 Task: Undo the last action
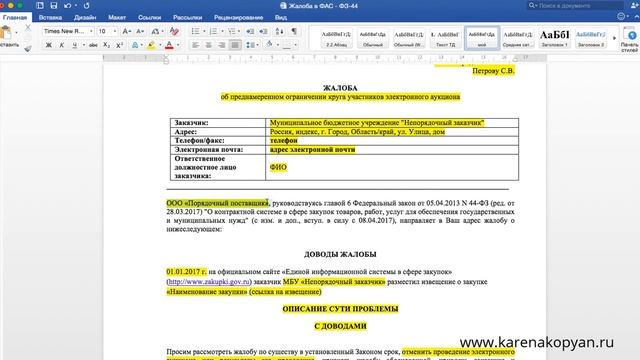pyautogui.click(x=68, y=6)
